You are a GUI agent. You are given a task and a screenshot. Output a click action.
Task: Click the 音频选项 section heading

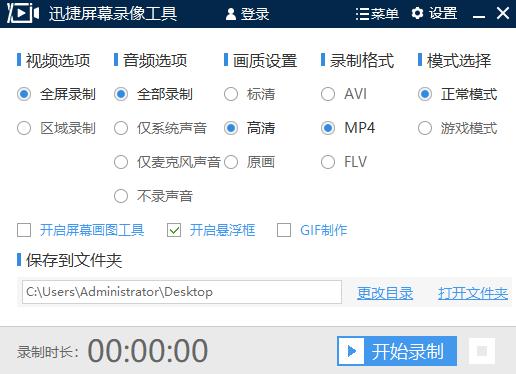[155, 61]
